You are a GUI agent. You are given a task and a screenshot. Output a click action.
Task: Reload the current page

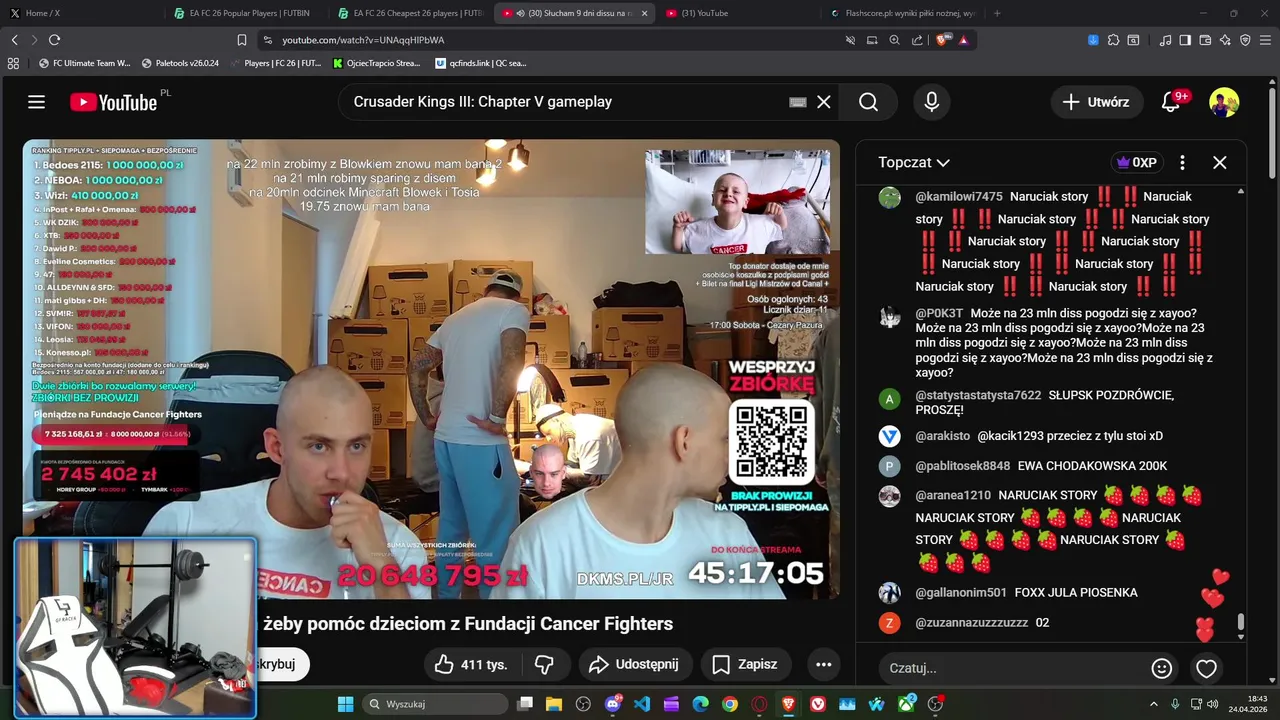(54, 40)
